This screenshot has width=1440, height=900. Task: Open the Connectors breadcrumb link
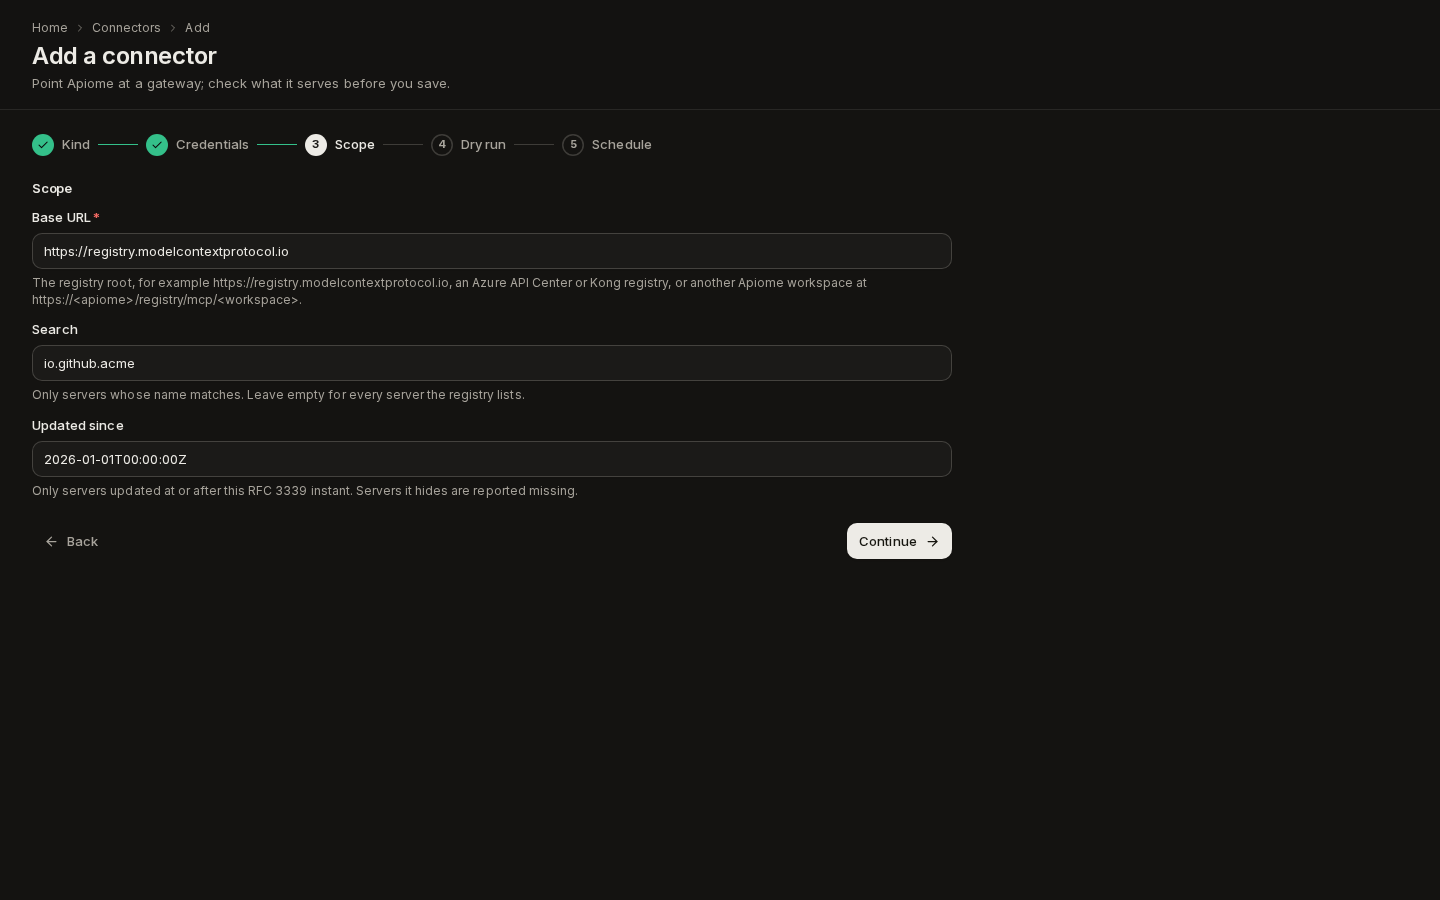[126, 28]
